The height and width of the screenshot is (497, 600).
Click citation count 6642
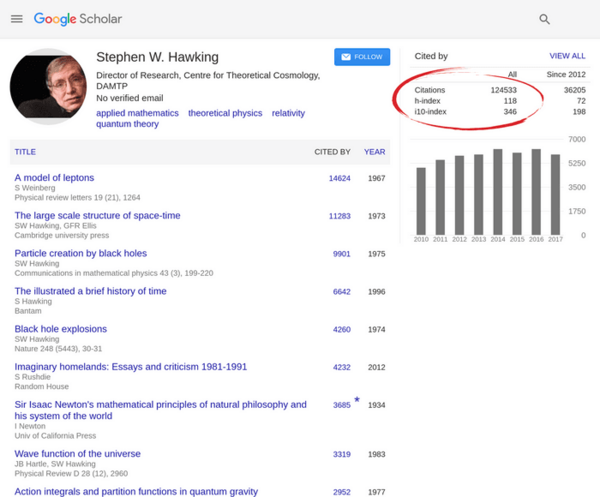[x=341, y=292]
